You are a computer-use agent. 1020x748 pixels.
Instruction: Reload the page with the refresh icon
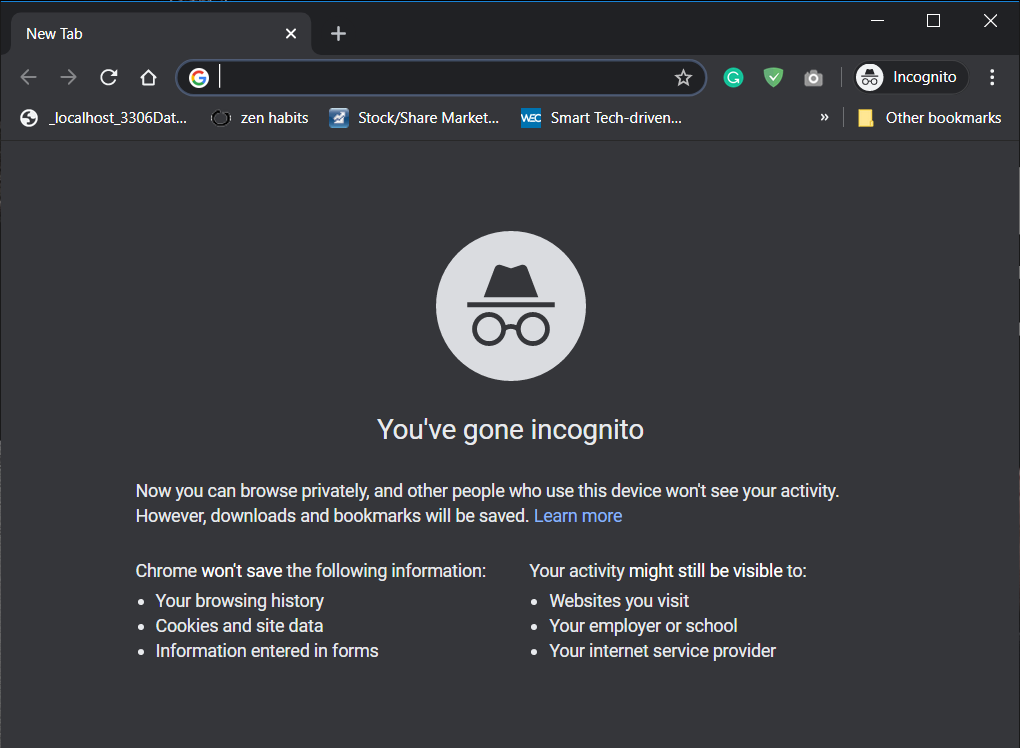[x=109, y=77]
